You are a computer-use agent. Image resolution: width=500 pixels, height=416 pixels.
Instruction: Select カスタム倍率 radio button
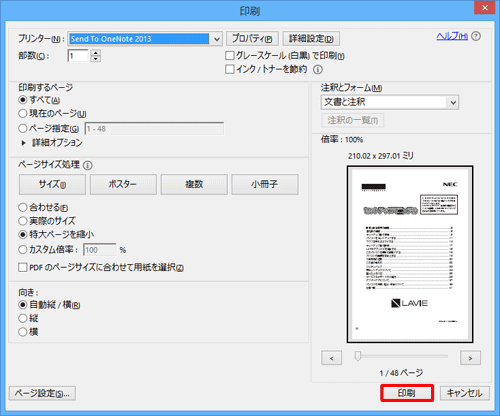point(23,249)
